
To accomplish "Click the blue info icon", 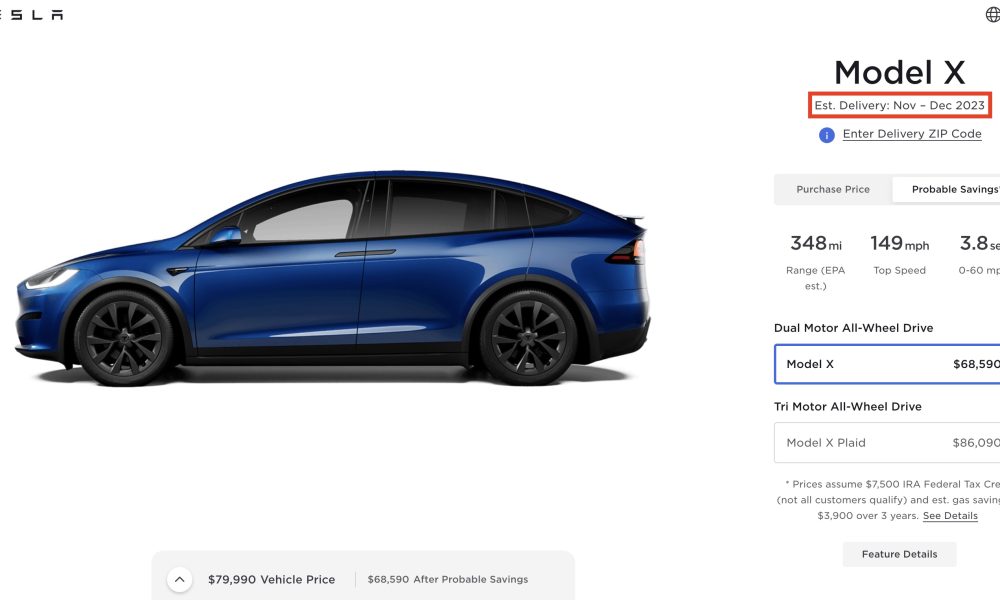I will (x=827, y=135).
